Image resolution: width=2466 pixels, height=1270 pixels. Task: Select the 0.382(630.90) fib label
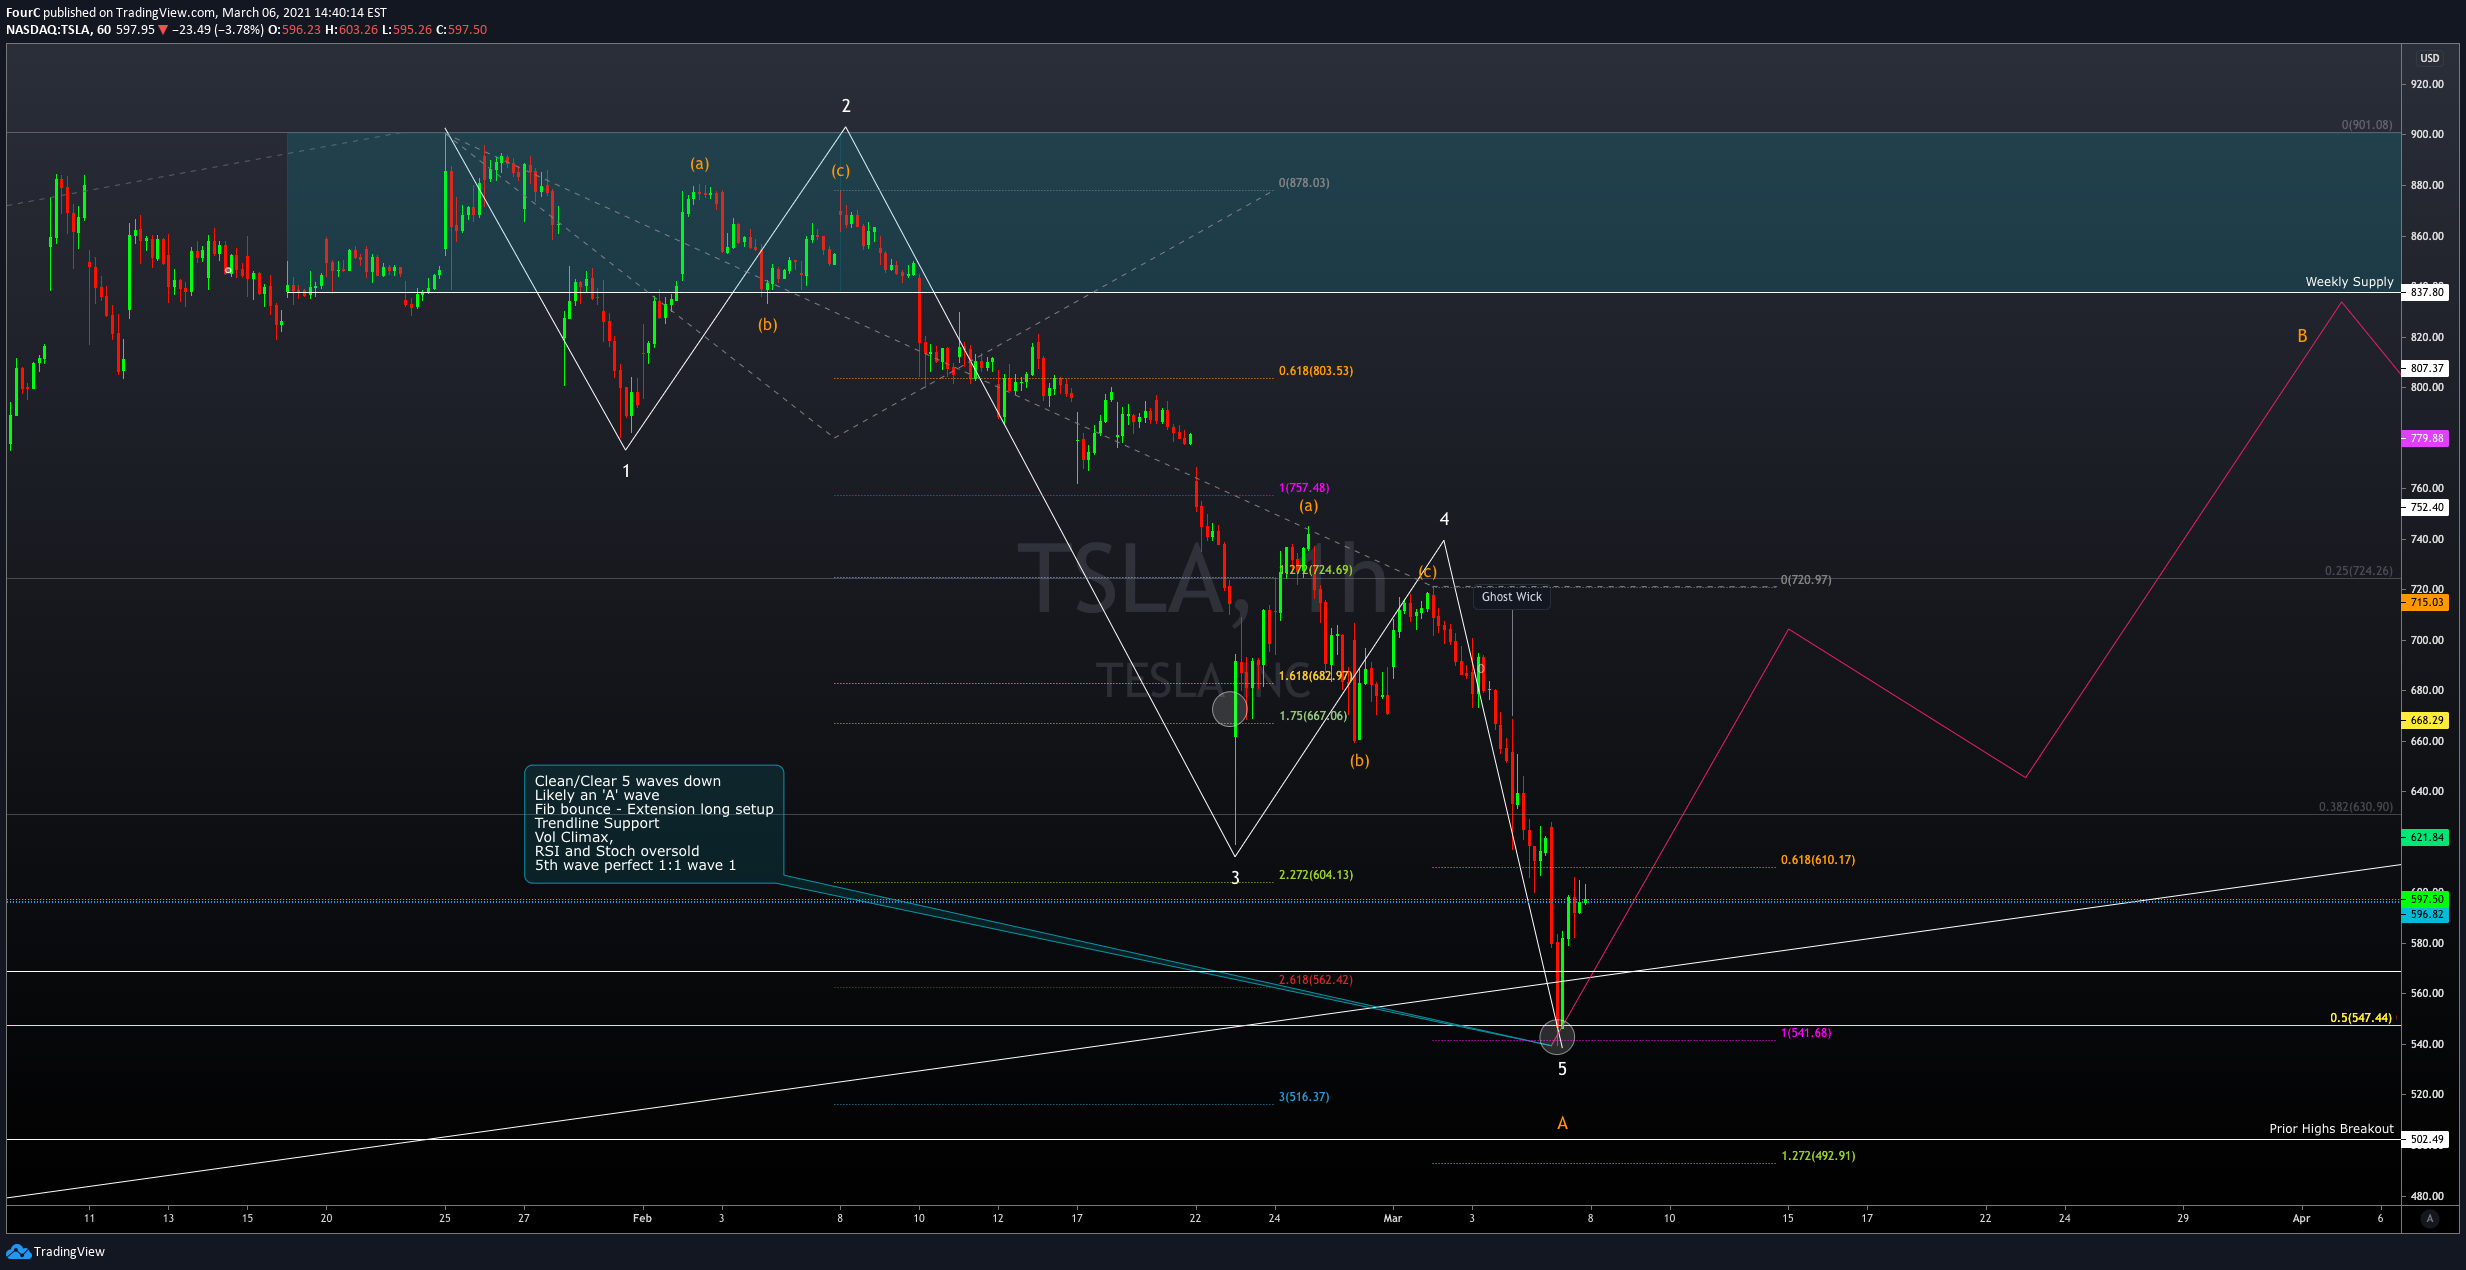(2356, 807)
